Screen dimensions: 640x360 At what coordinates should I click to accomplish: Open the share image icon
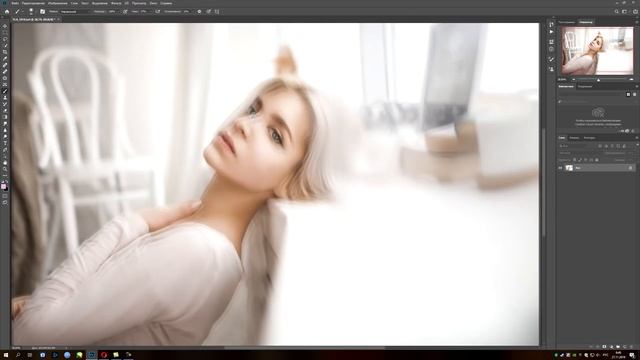coord(635,12)
